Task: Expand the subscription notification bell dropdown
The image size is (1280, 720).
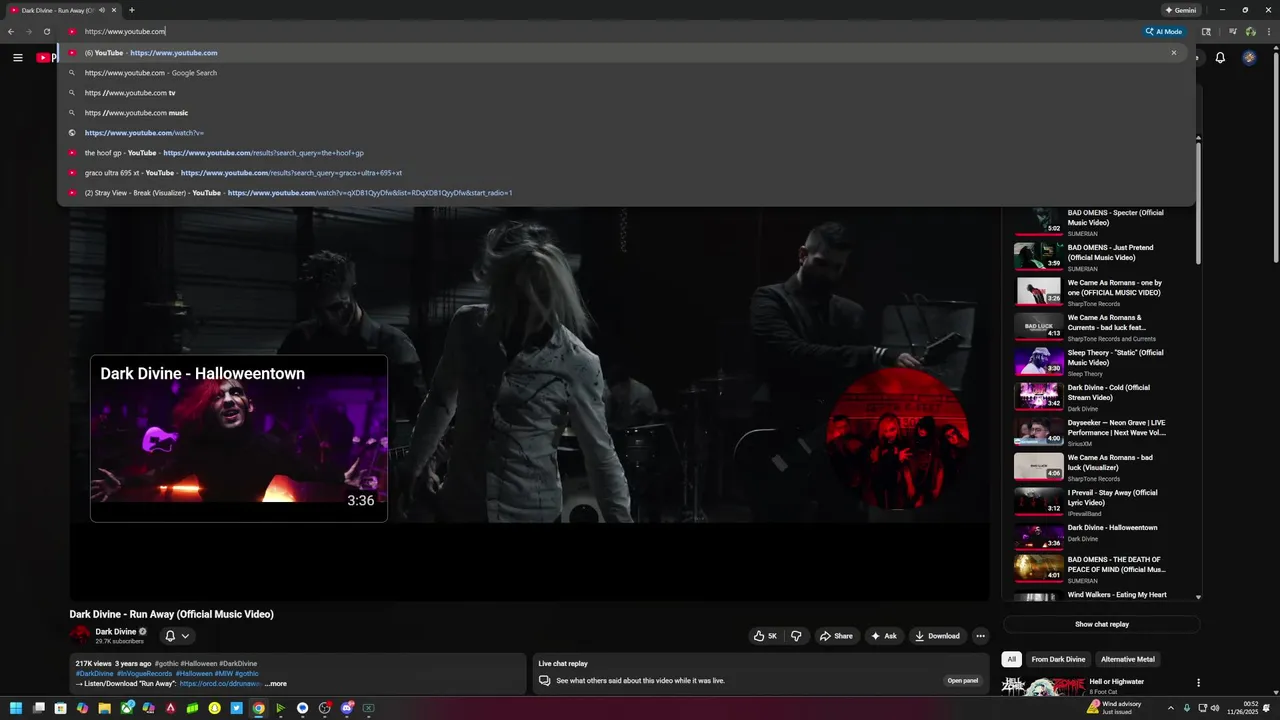Action: [177, 635]
